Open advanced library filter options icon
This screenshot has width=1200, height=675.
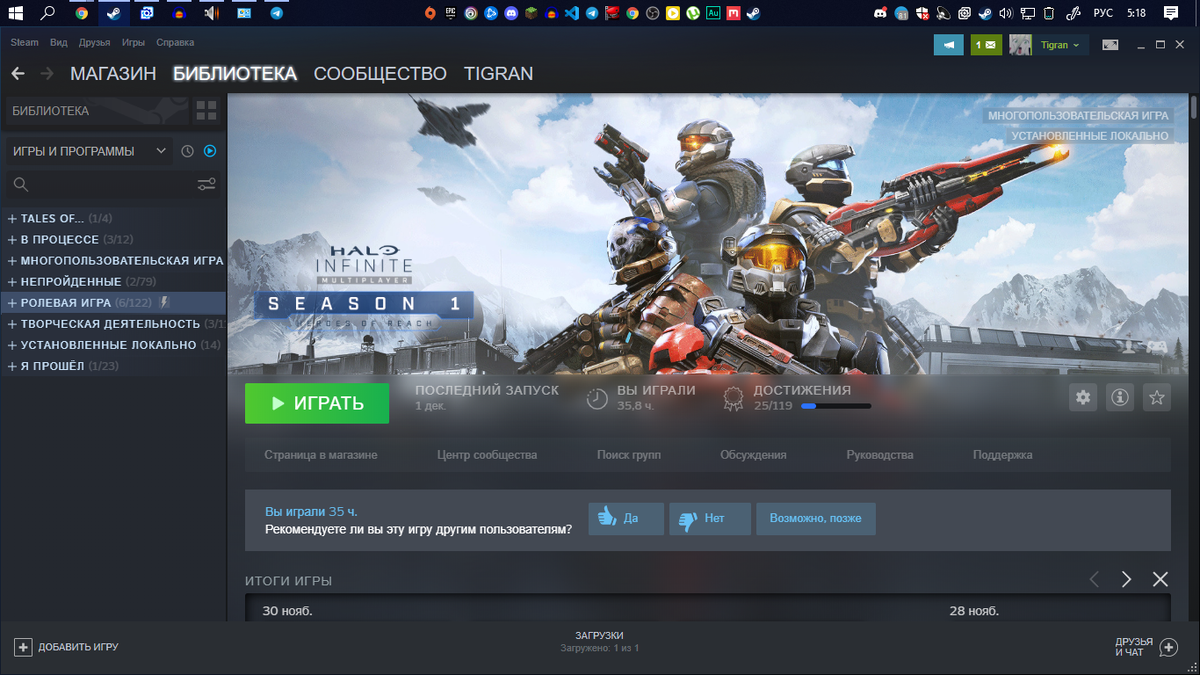[x=206, y=184]
